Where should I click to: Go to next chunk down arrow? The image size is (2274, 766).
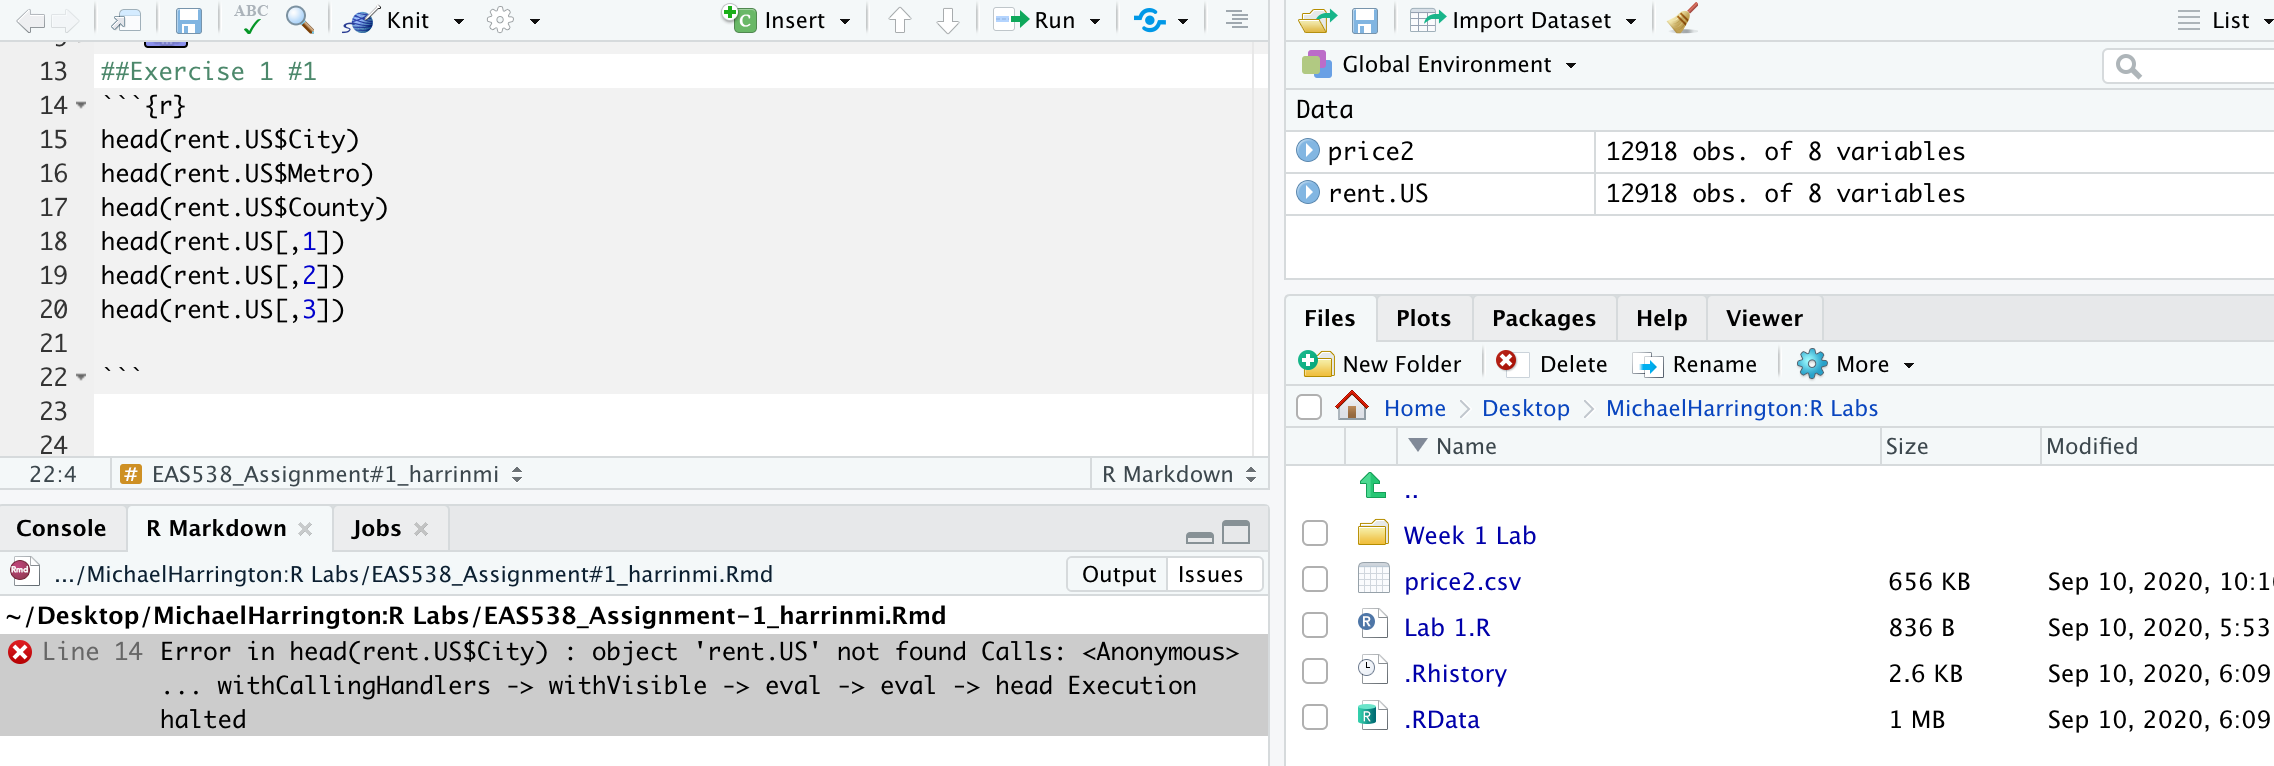(x=948, y=20)
